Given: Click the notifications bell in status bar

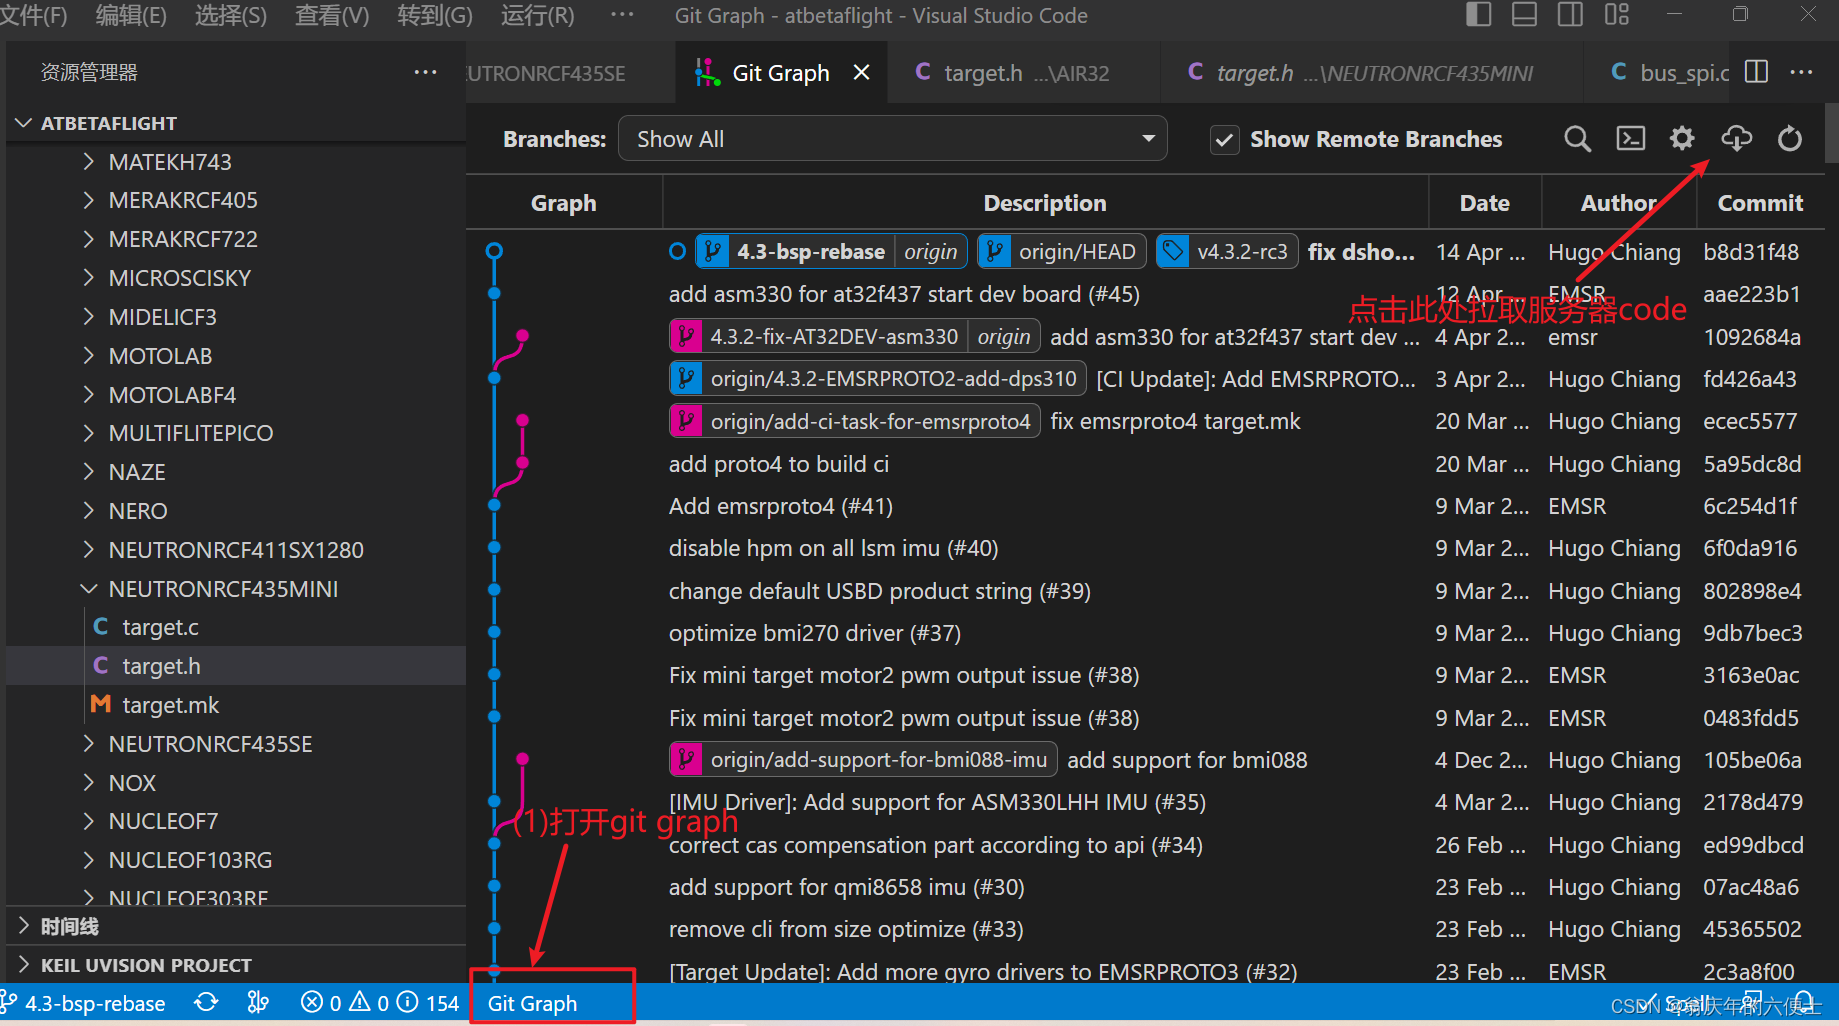Looking at the screenshot, I should 1805,1002.
